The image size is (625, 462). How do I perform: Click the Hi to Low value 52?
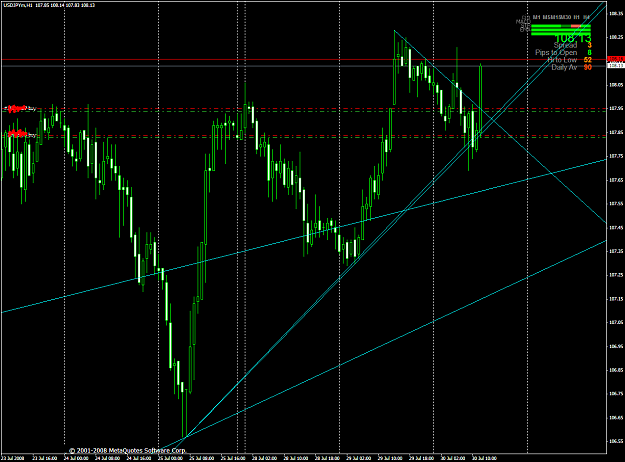point(588,60)
